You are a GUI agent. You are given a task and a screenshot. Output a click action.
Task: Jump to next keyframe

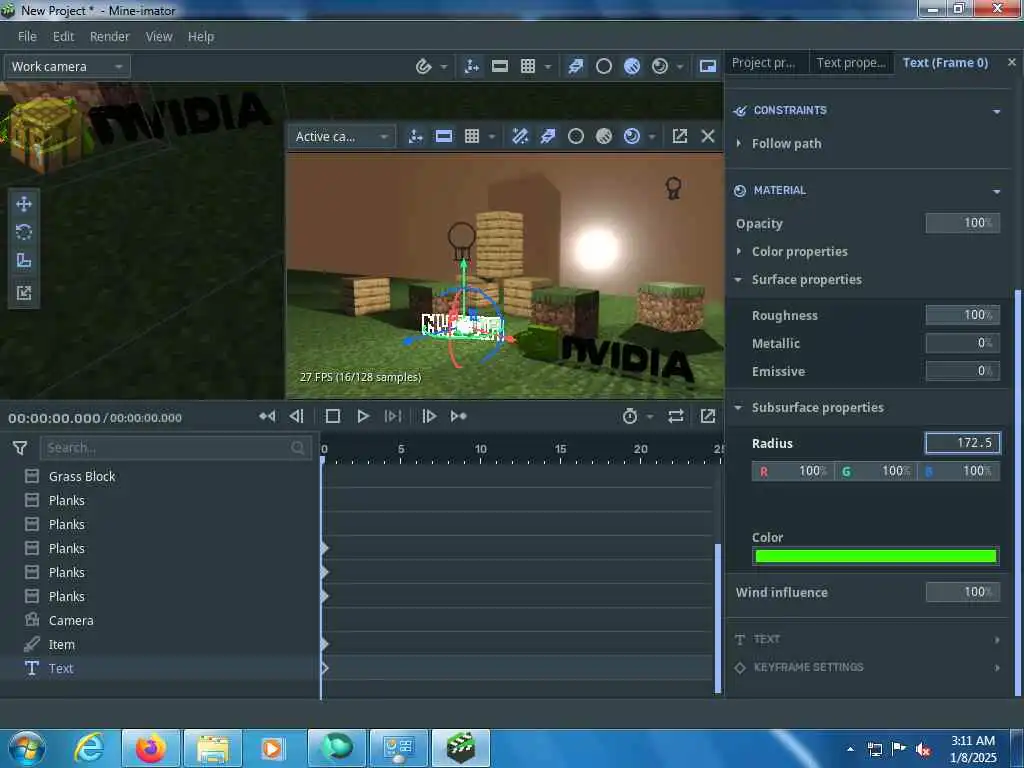click(x=458, y=416)
